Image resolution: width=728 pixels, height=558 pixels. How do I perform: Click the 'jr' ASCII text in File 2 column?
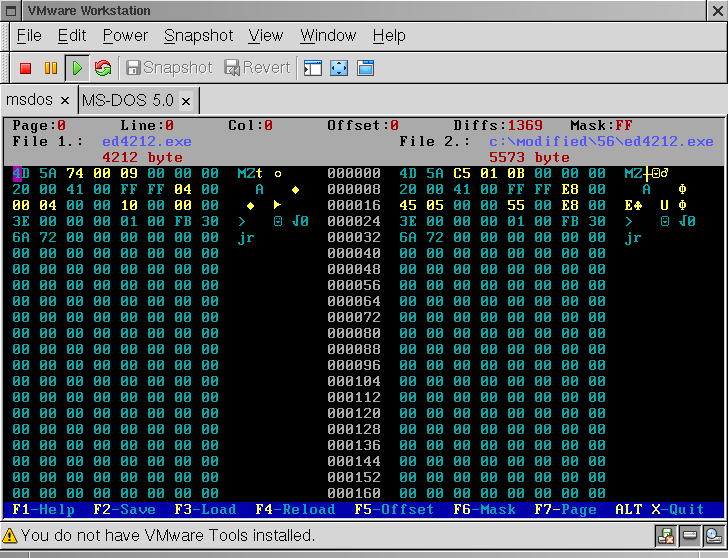(x=633, y=237)
